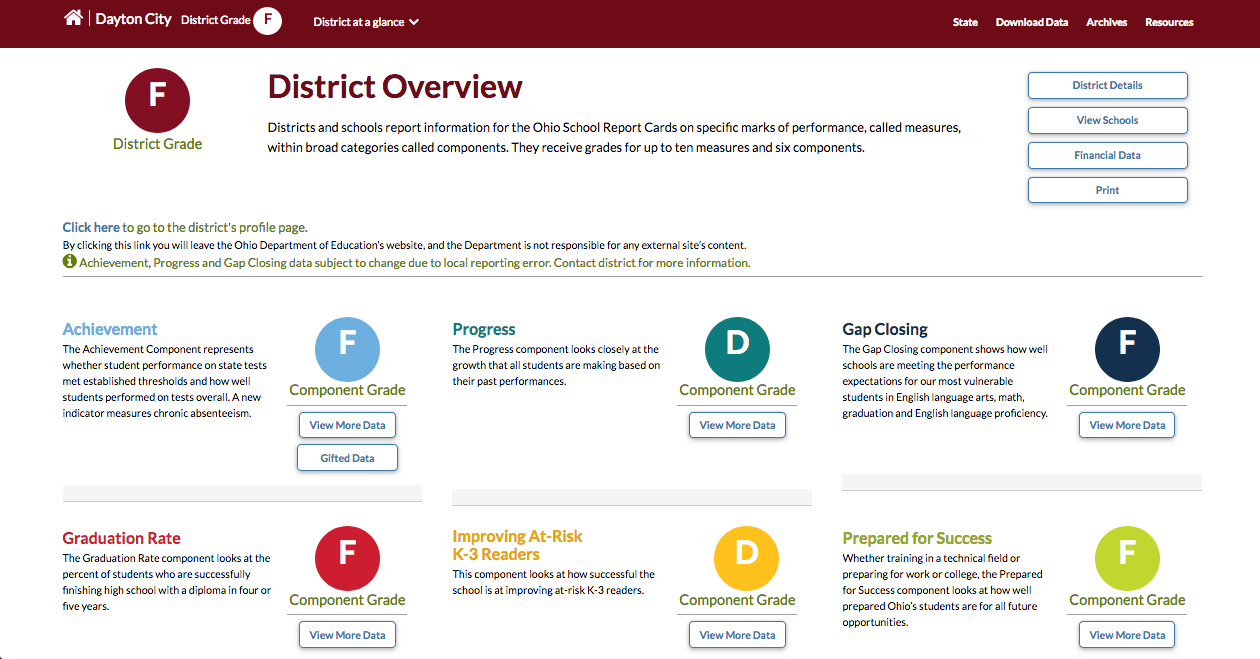Click the Graduation Rate heading
This screenshot has height=659, width=1260.
coord(121,538)
